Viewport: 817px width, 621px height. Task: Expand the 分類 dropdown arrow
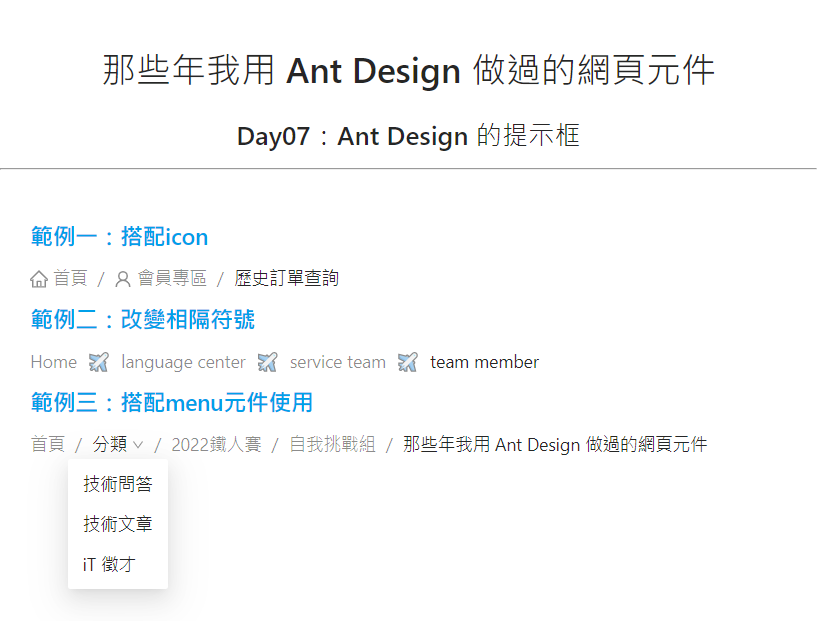tap(138, 445)
